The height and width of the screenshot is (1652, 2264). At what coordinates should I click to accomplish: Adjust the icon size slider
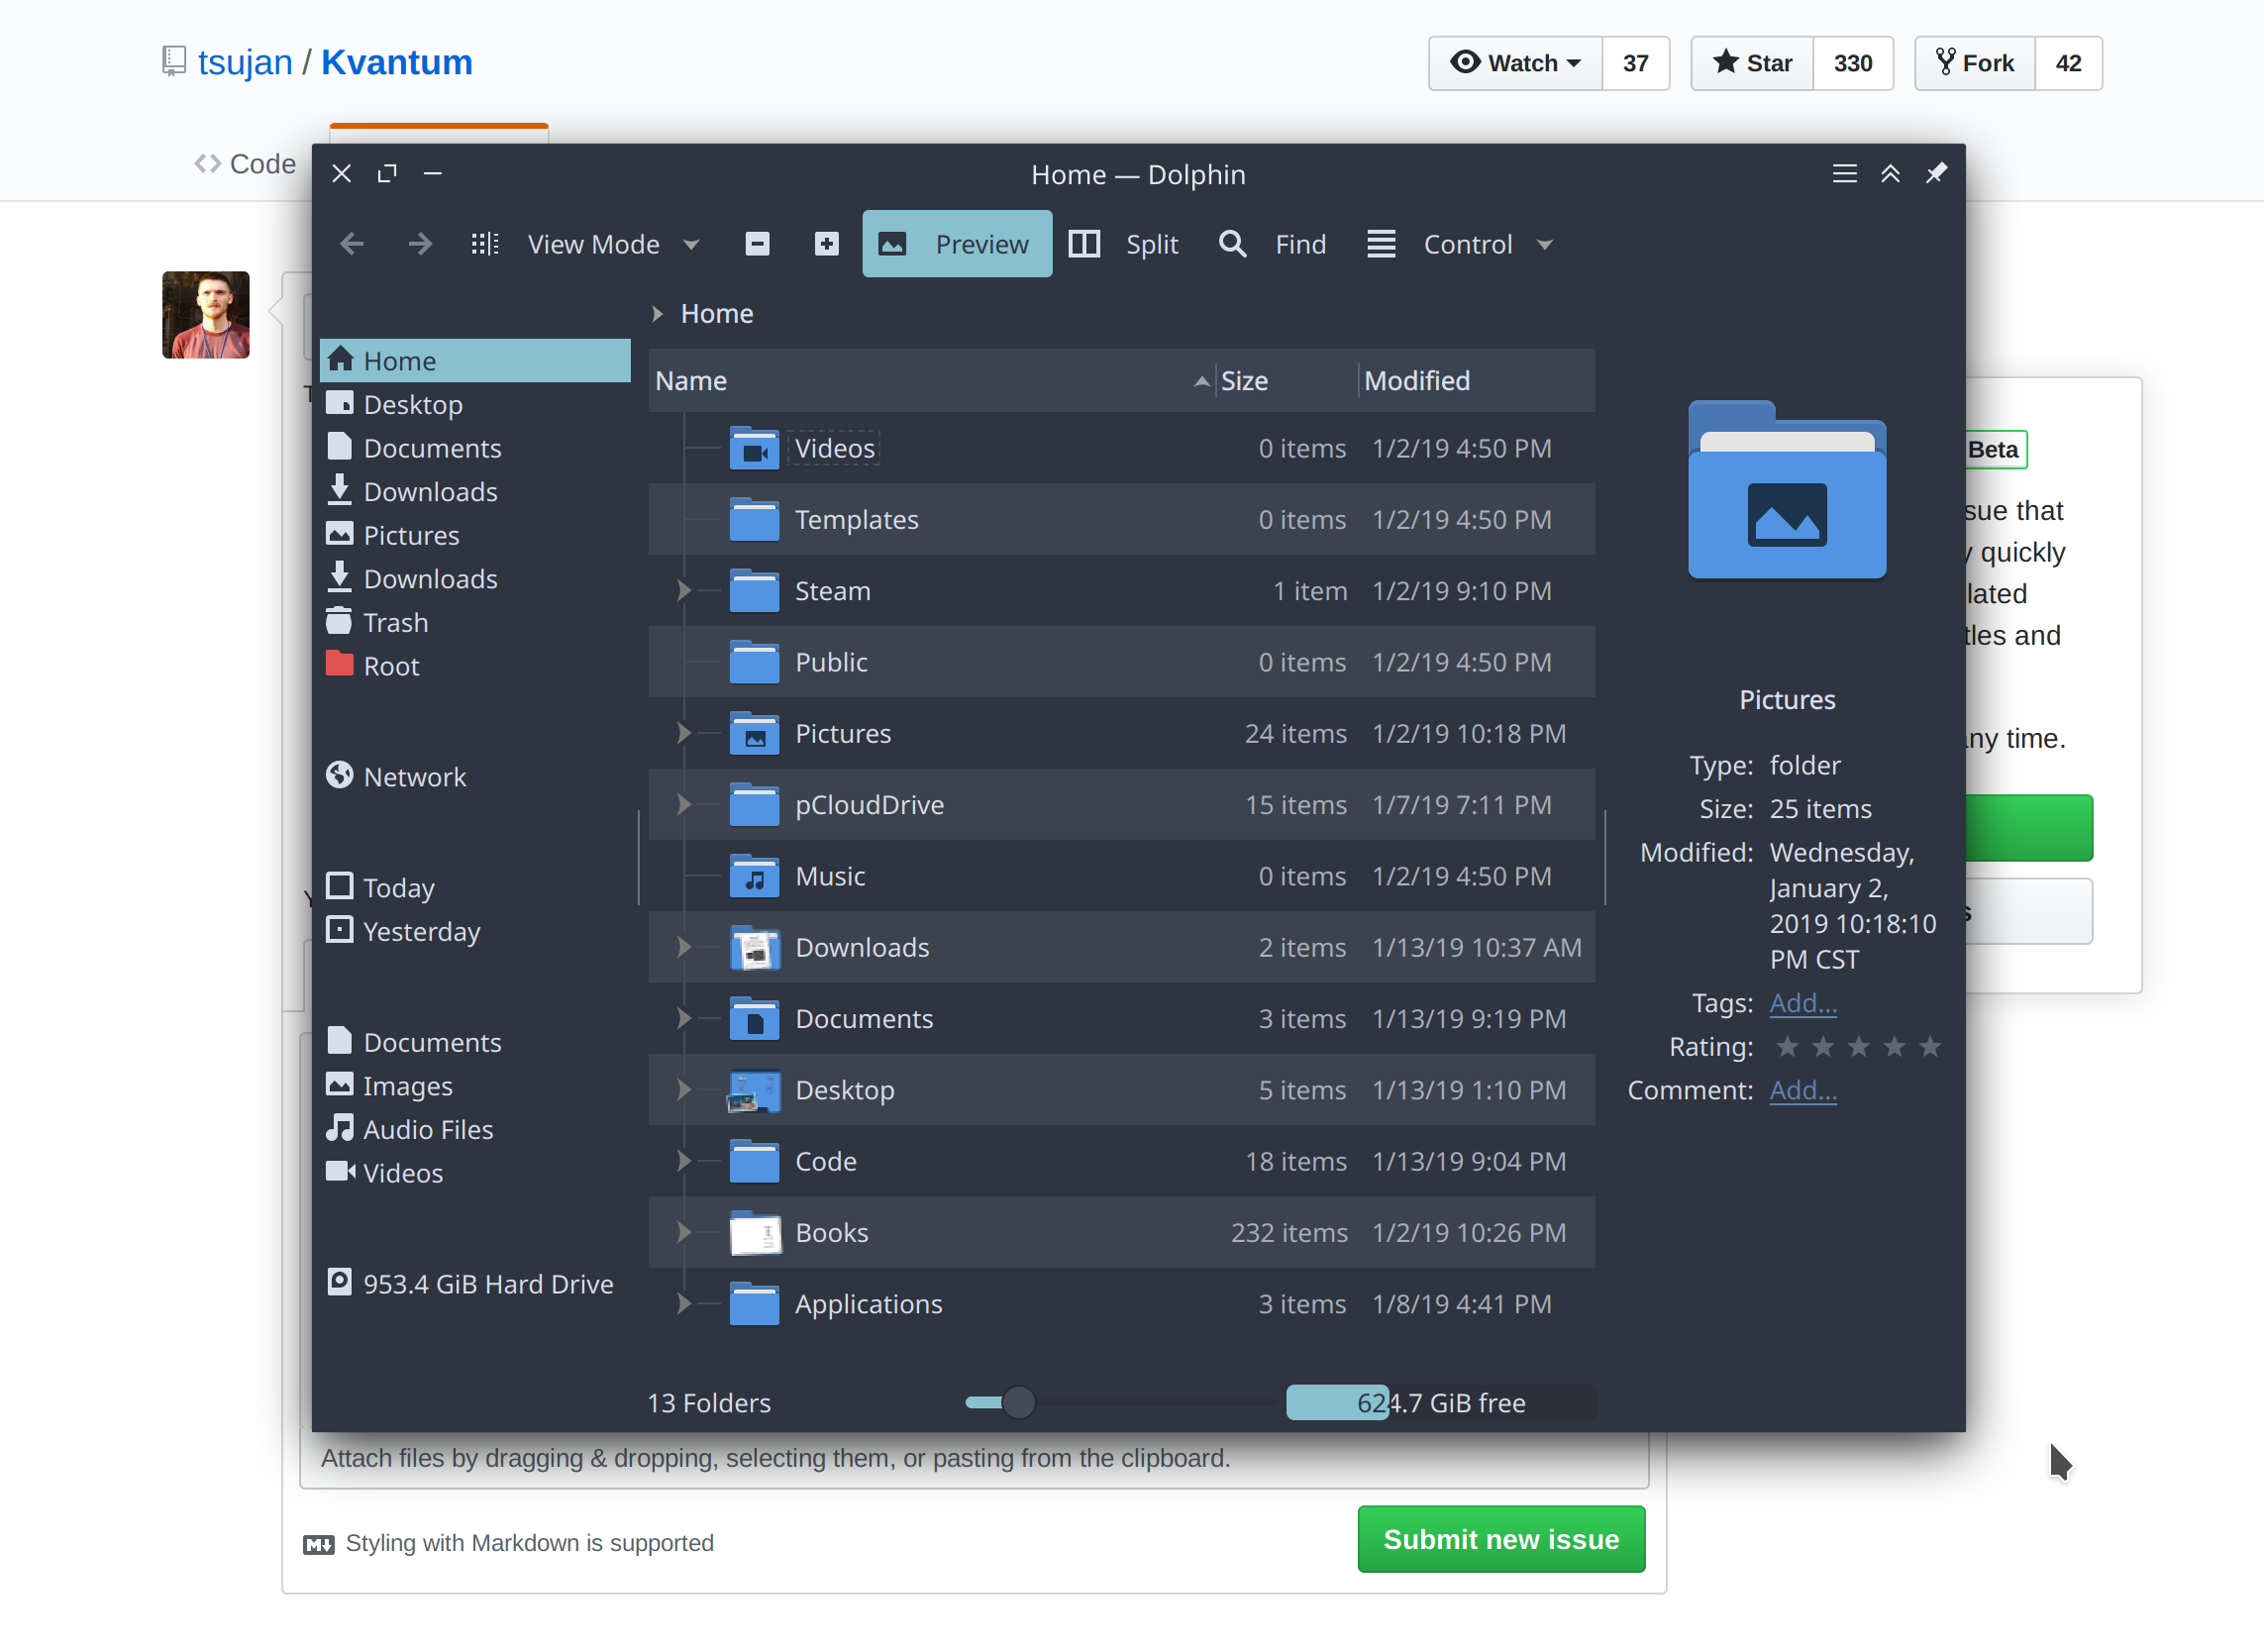pyautogui.click(x=1018, y=1402)
